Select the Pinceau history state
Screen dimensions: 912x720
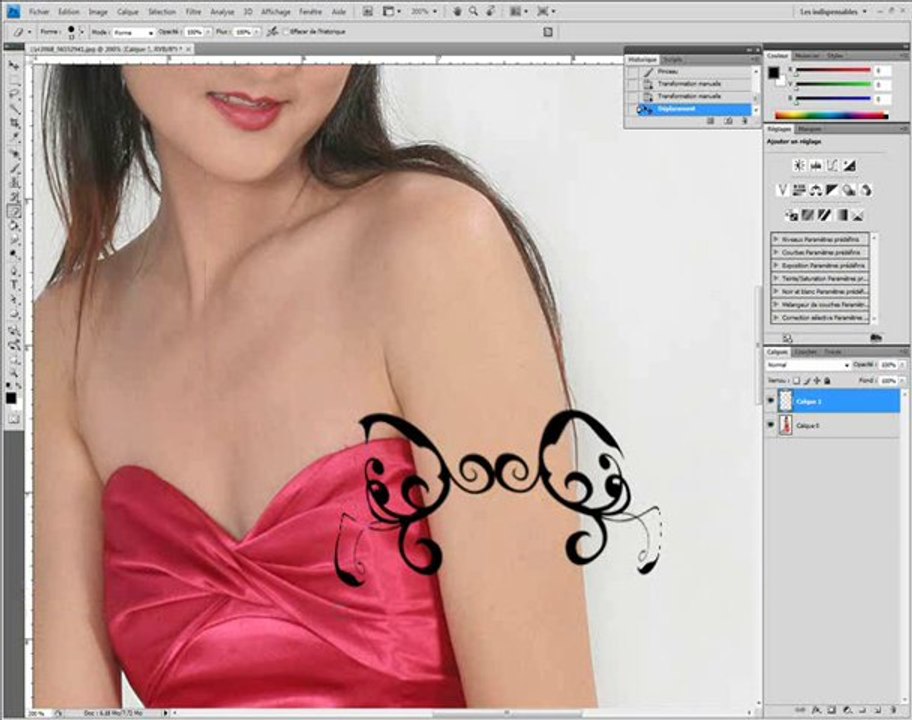[695, 72]
